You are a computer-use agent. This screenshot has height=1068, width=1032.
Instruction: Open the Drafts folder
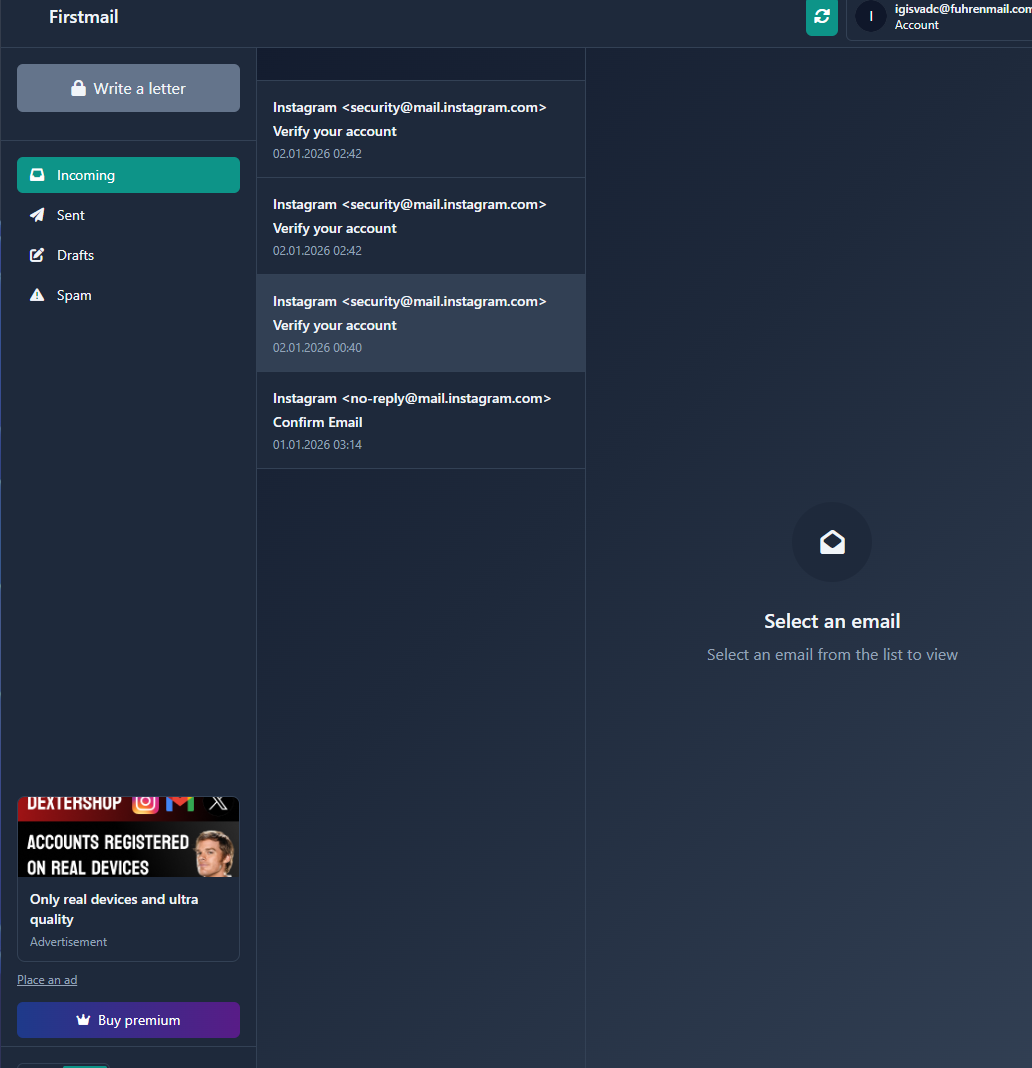click(x=128, y=255)
